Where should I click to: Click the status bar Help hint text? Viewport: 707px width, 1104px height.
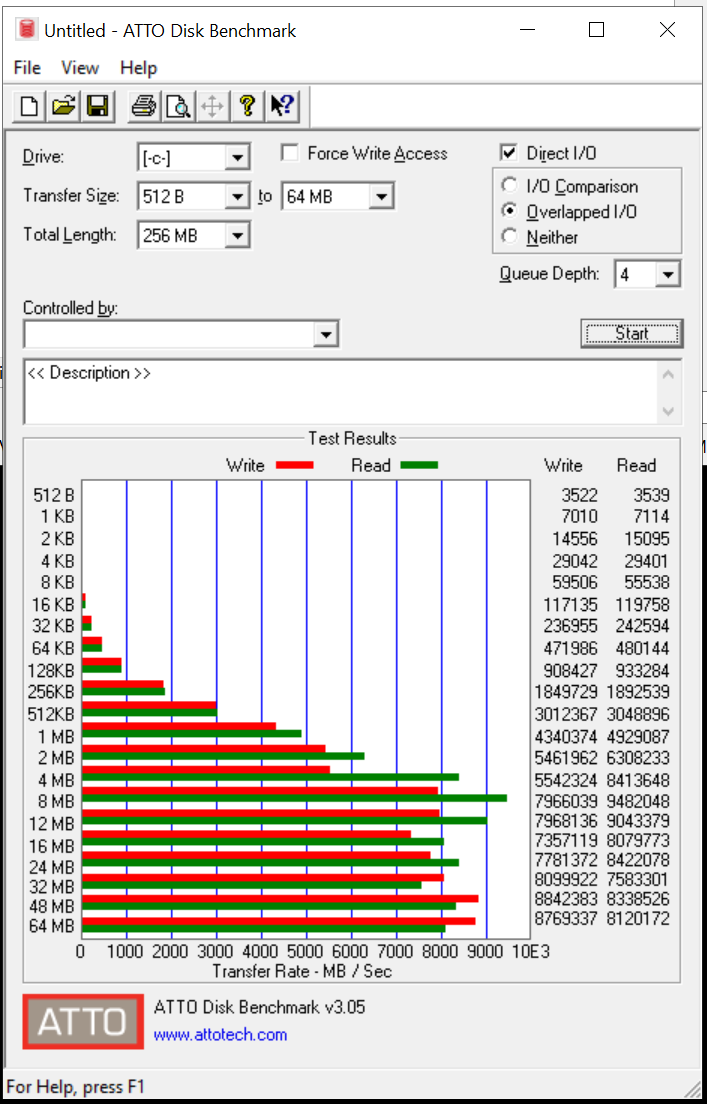click(x=75, y=1087)
